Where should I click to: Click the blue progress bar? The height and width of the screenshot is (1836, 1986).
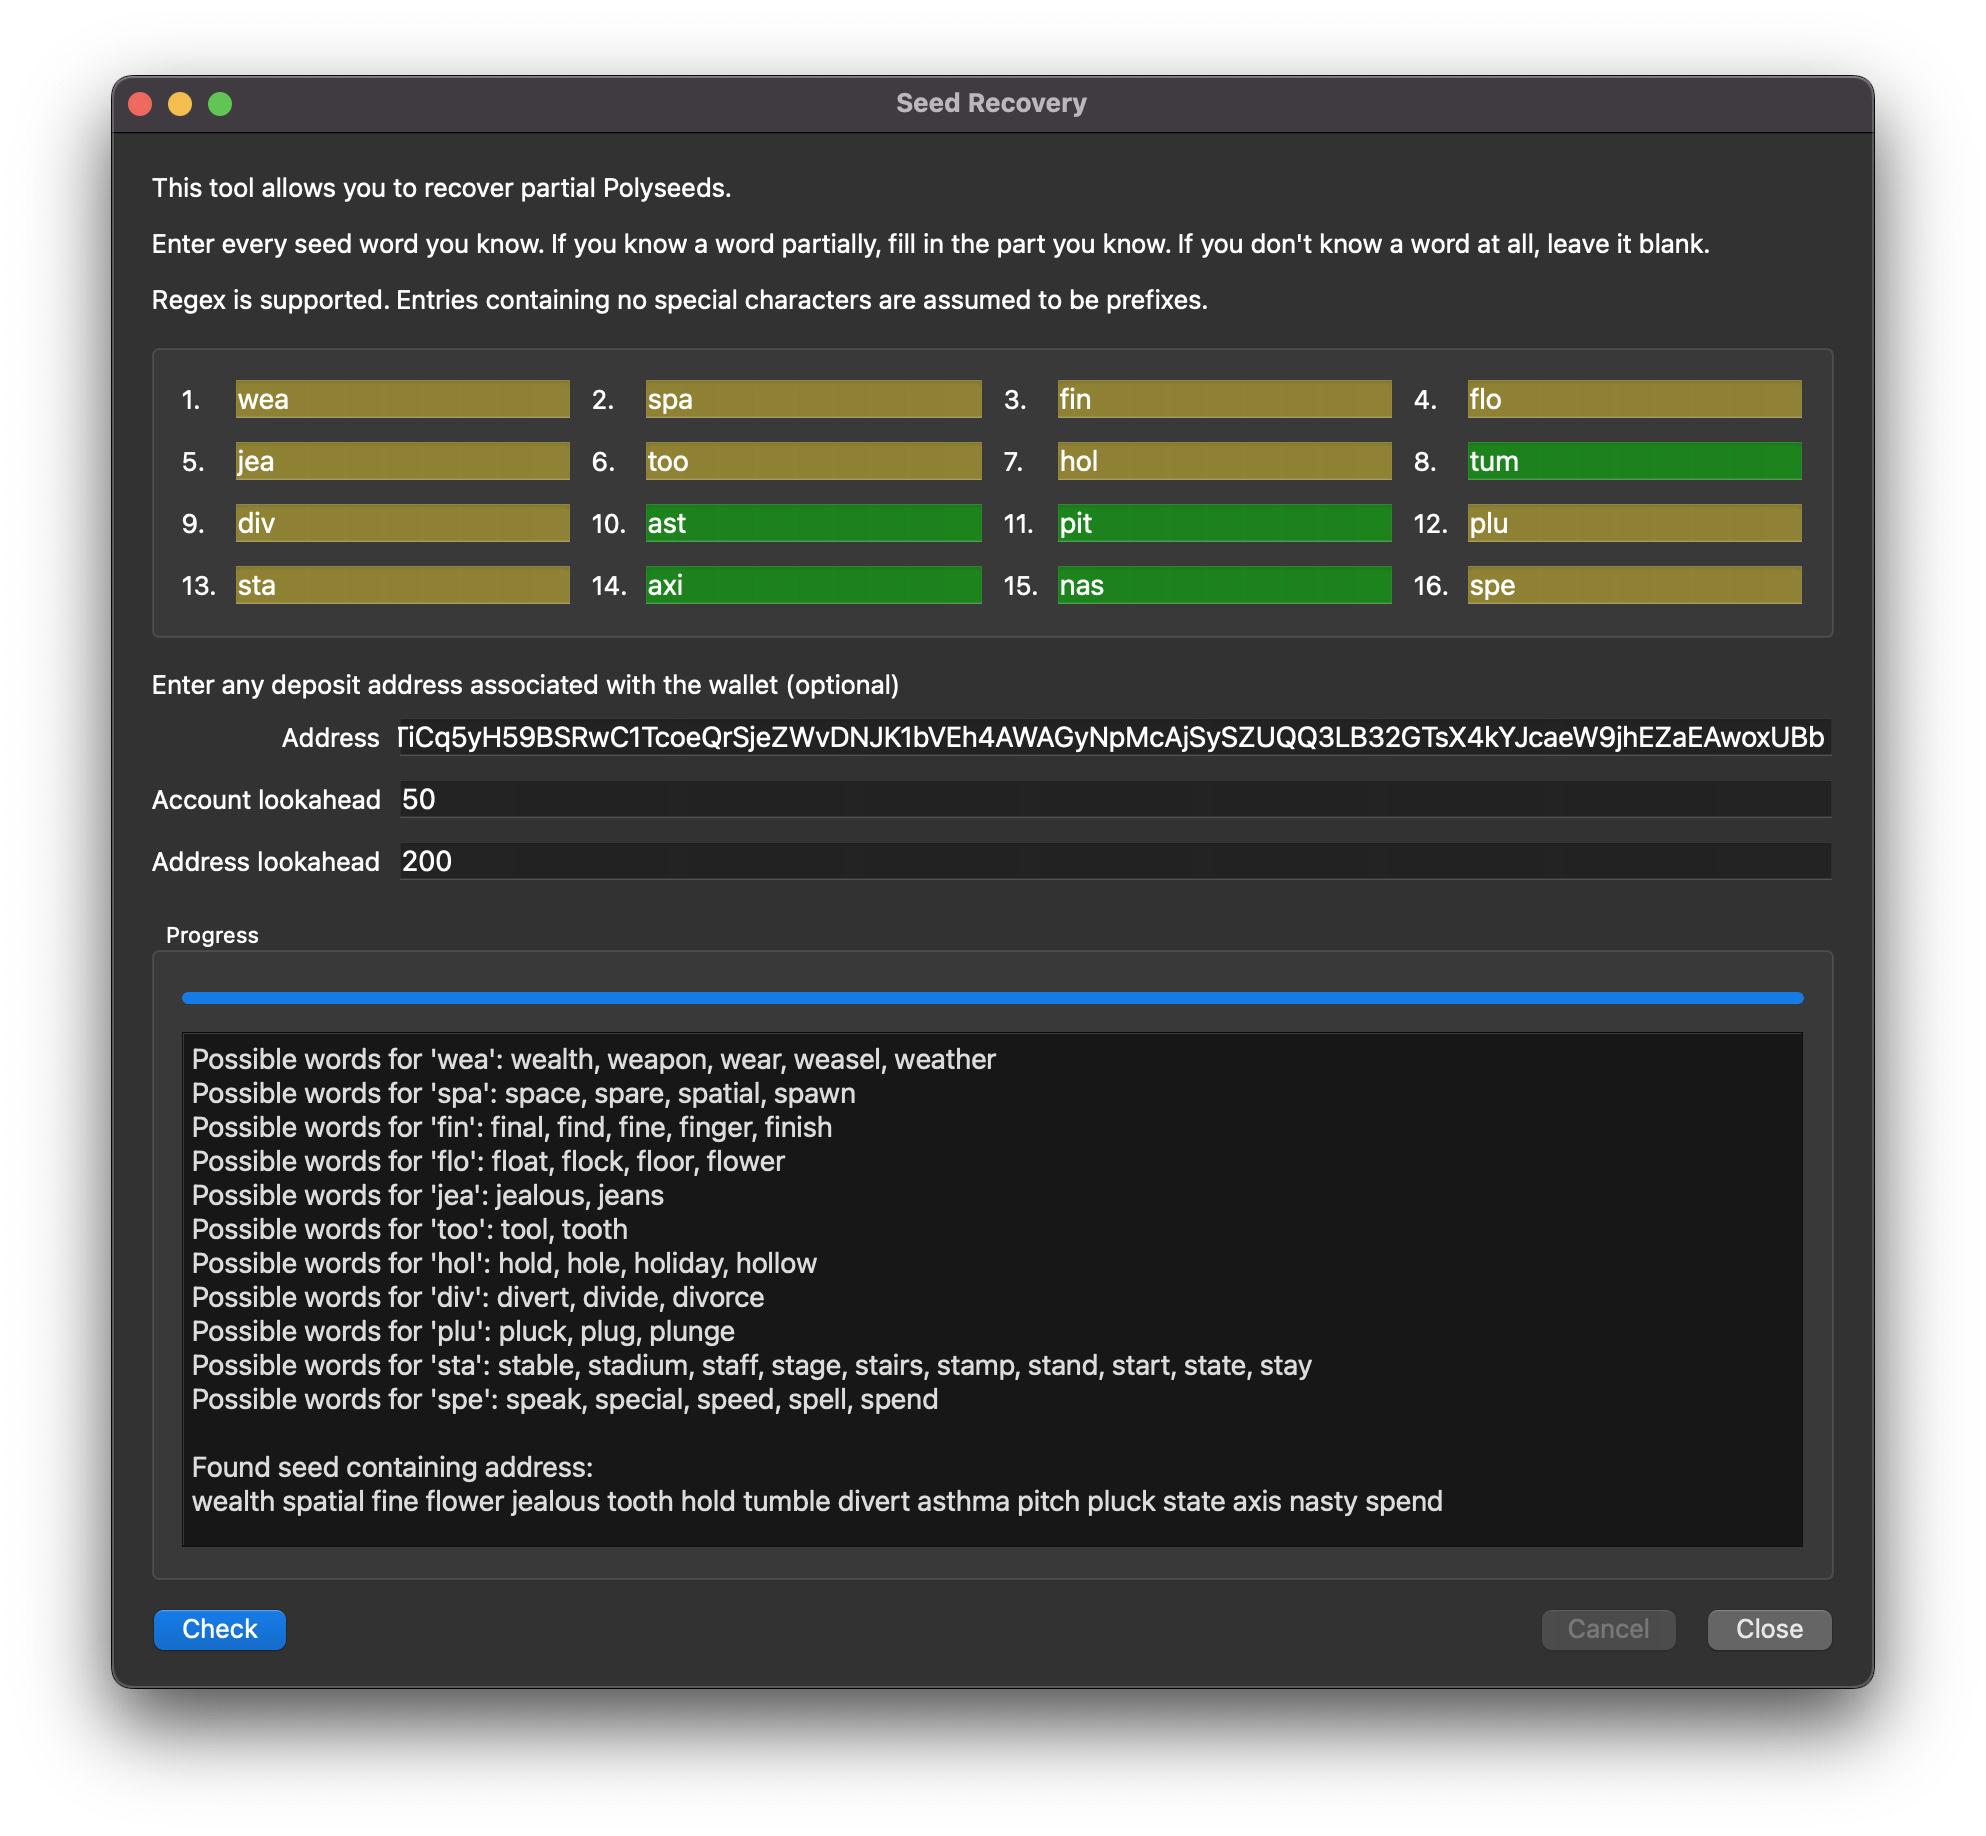point(992,998)
